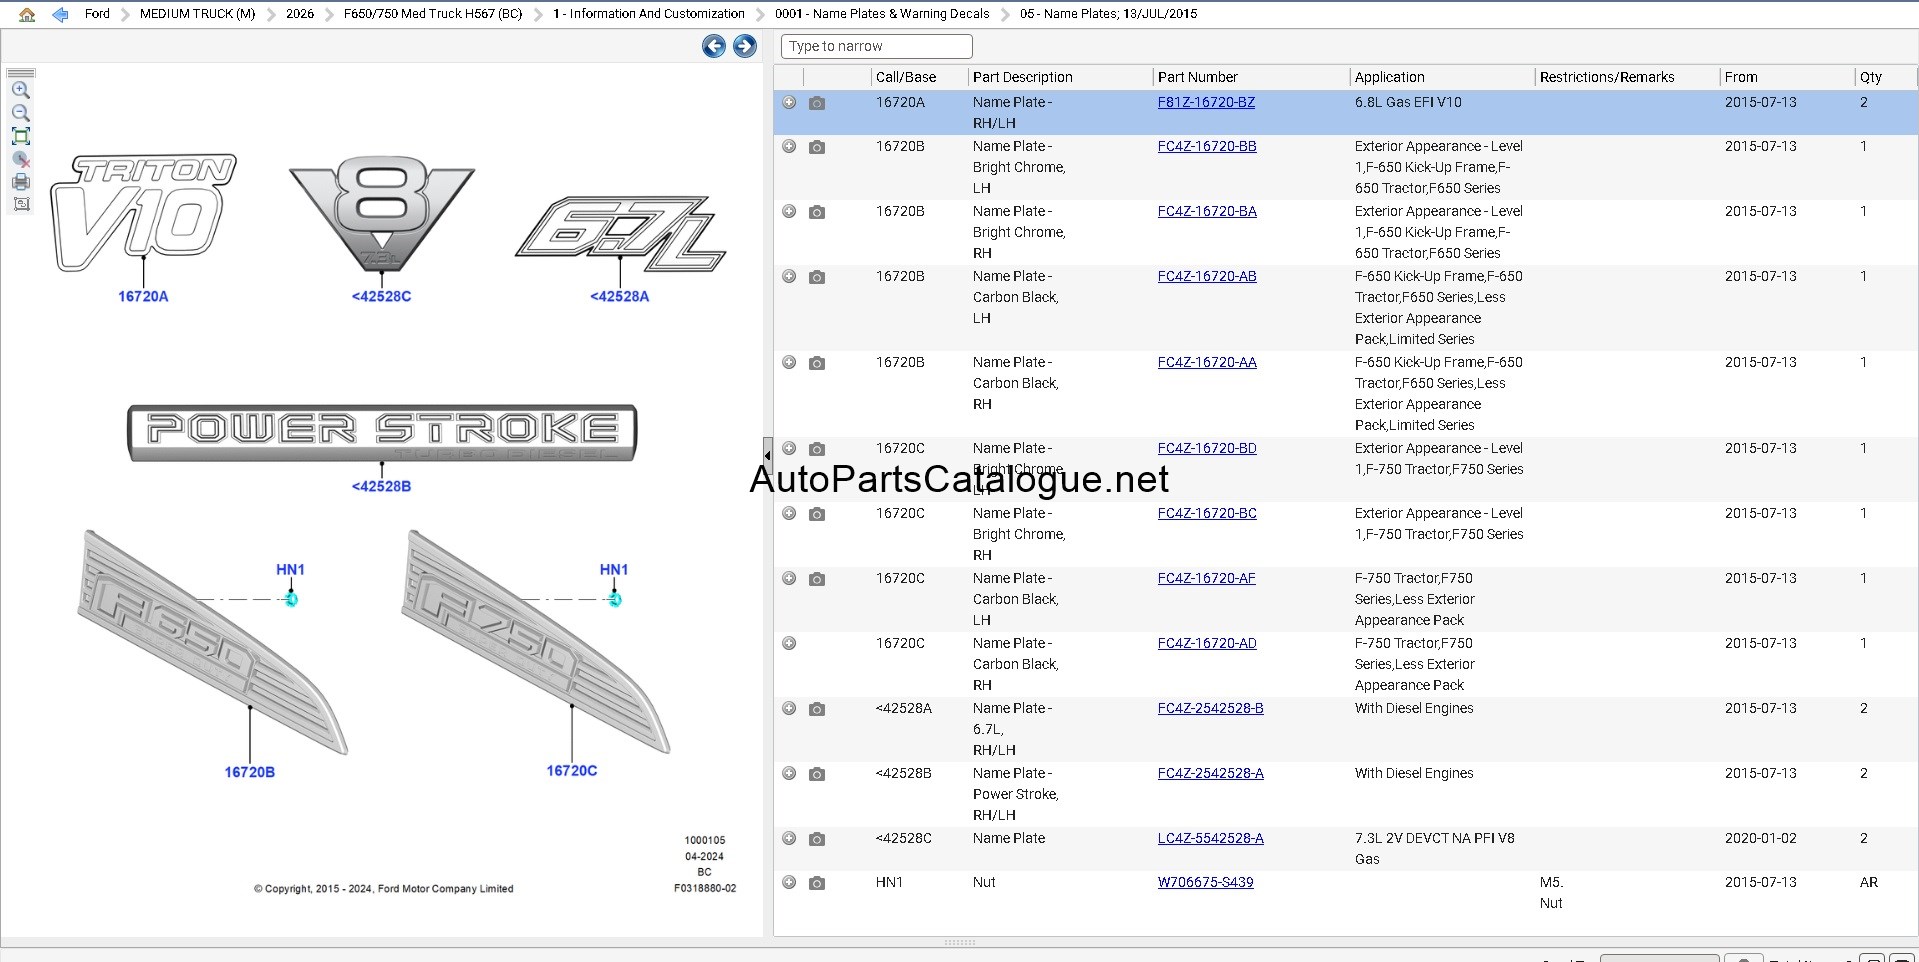The width and height of the screenshot is (1919, 962).
Task: Expand the F81Z-16720-BZ row details
Action: pos(789,102)
